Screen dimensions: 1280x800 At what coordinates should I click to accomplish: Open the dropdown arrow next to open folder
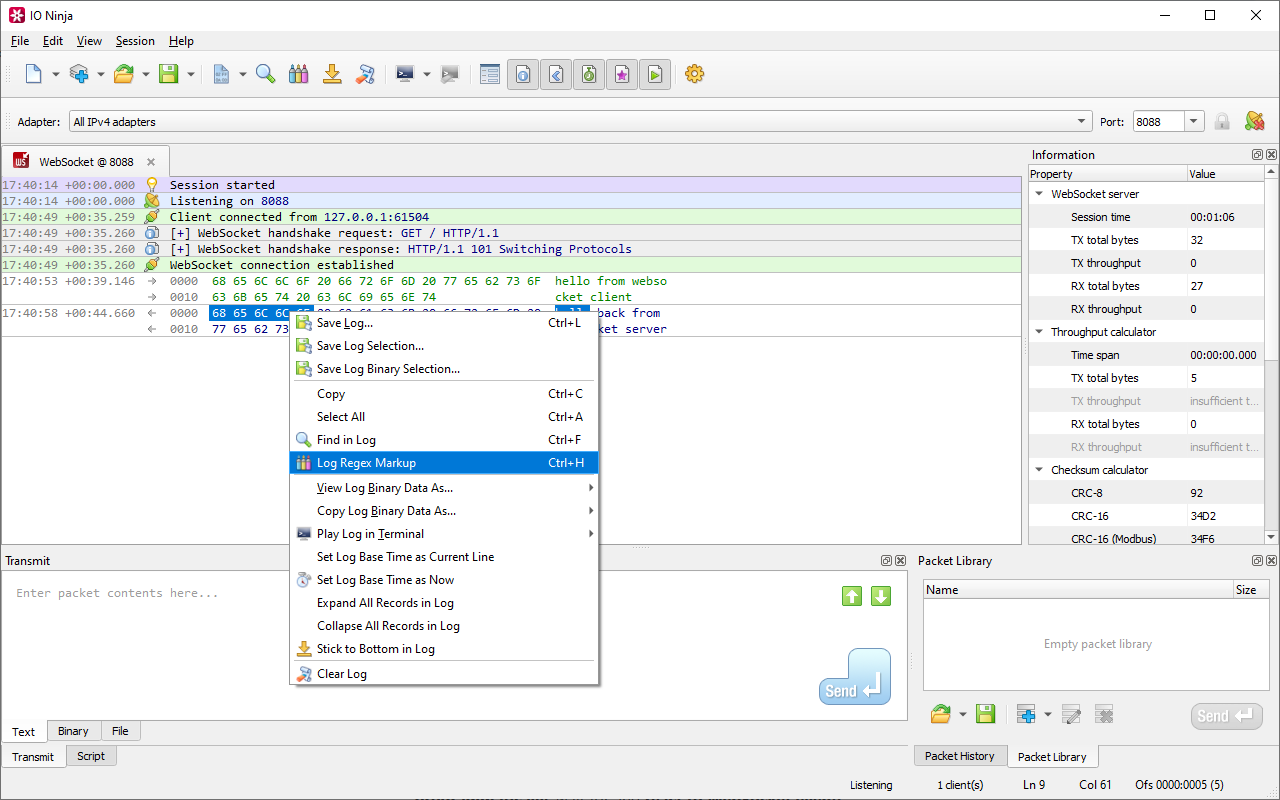[x=146, y=74]
